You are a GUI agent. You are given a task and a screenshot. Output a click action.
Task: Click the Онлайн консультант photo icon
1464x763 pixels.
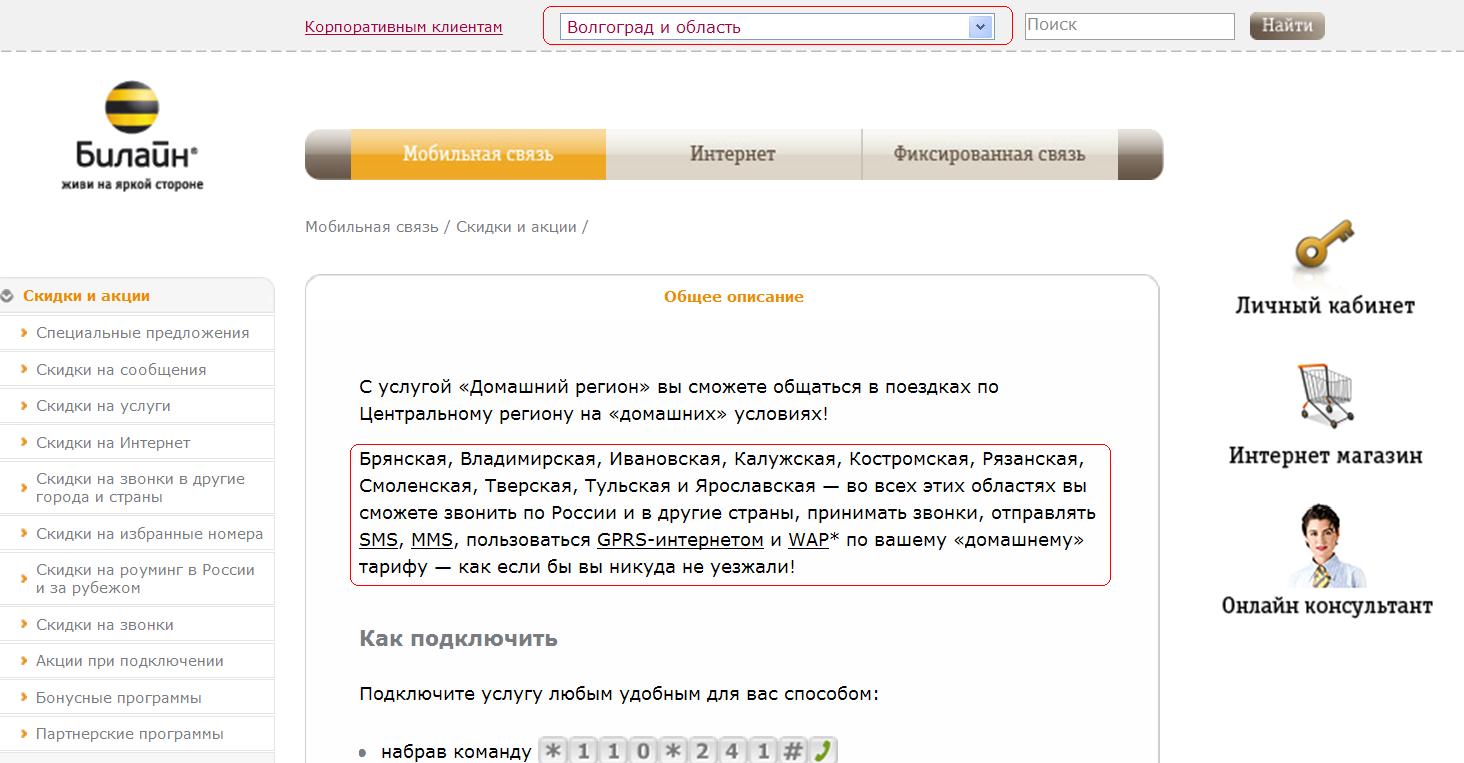[x=1326, y=547]
